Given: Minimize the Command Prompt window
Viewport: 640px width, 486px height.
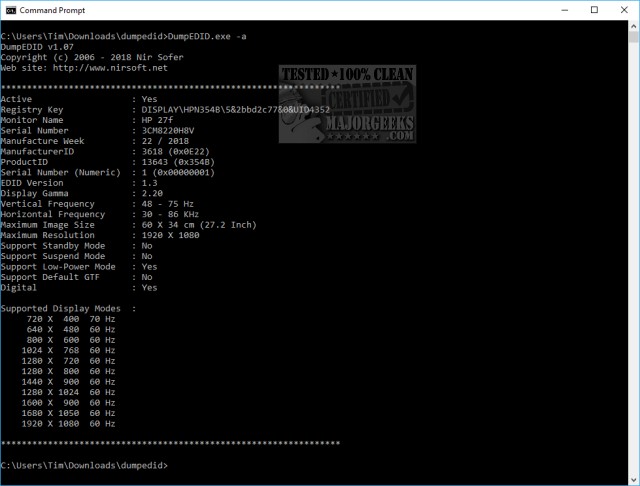Looking at the screenshot, I should 564,10.
